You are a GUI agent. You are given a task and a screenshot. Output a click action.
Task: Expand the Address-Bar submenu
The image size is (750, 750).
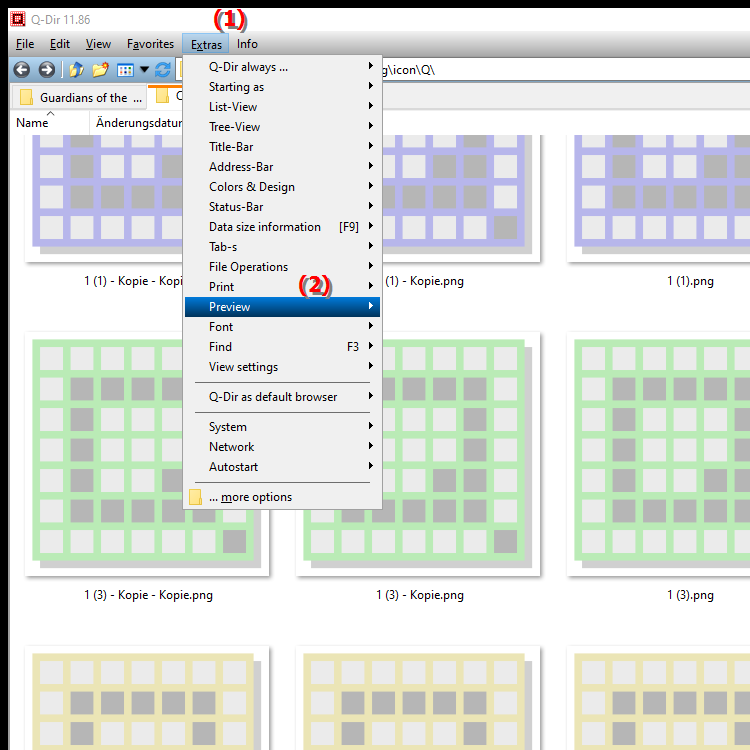[x=282, y=167]
